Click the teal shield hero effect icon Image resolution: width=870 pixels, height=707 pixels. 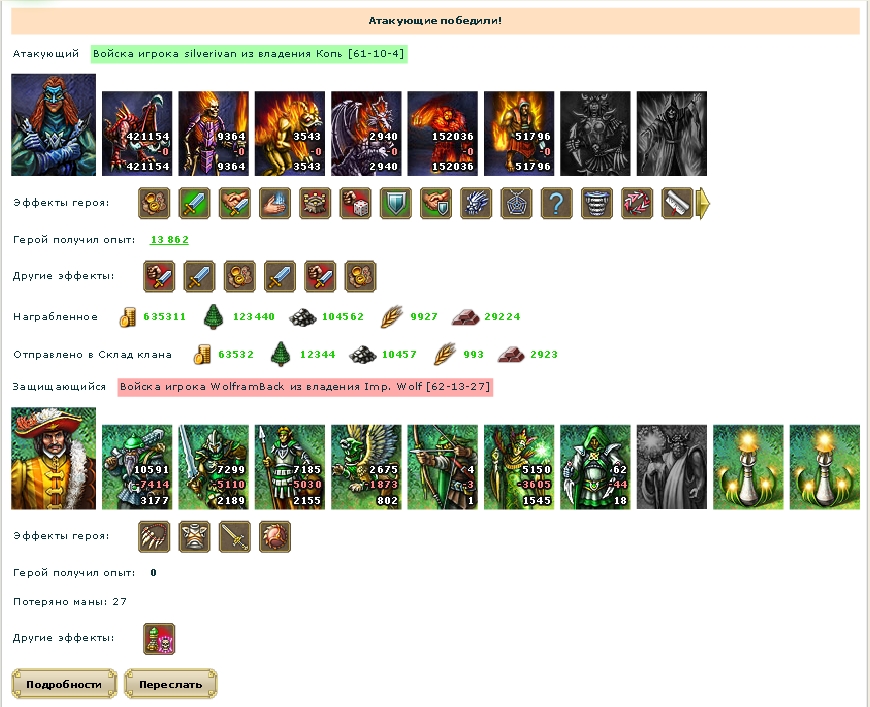[396, 203]
